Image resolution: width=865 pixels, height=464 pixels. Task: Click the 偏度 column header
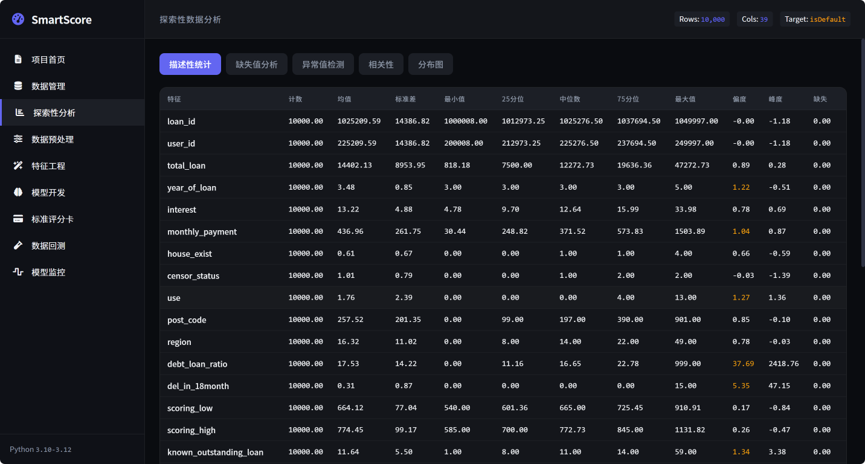point(739,99)
